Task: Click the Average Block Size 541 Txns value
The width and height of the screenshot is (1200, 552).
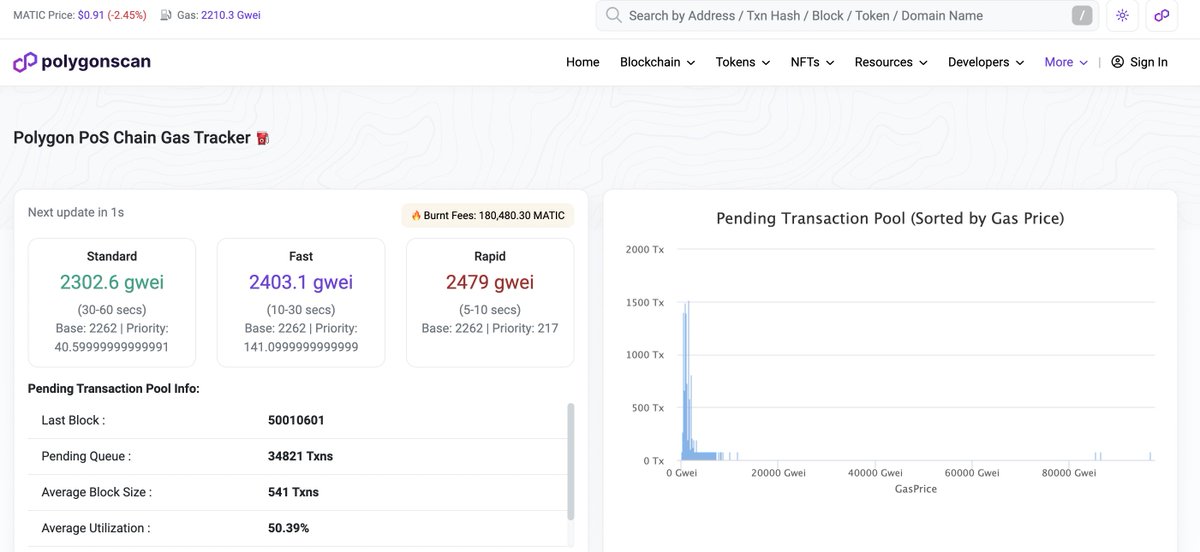Action: 293,492
